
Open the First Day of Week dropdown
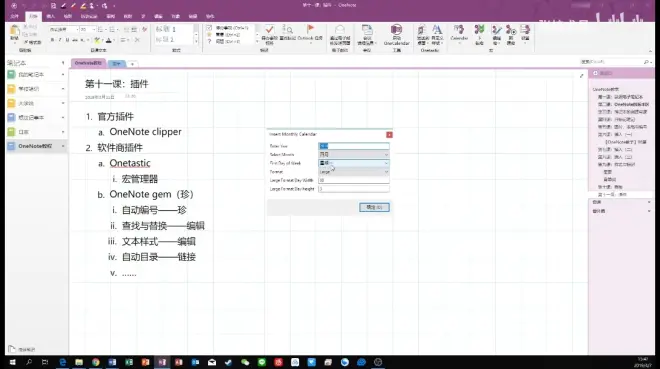[x=354, y=163]
